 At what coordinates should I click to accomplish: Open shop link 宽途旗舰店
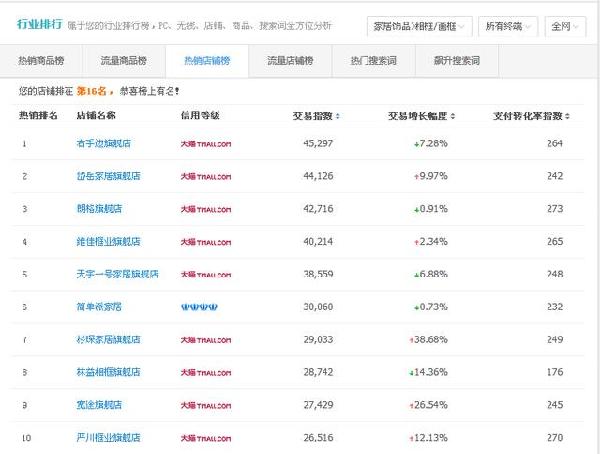coord(99,405)
